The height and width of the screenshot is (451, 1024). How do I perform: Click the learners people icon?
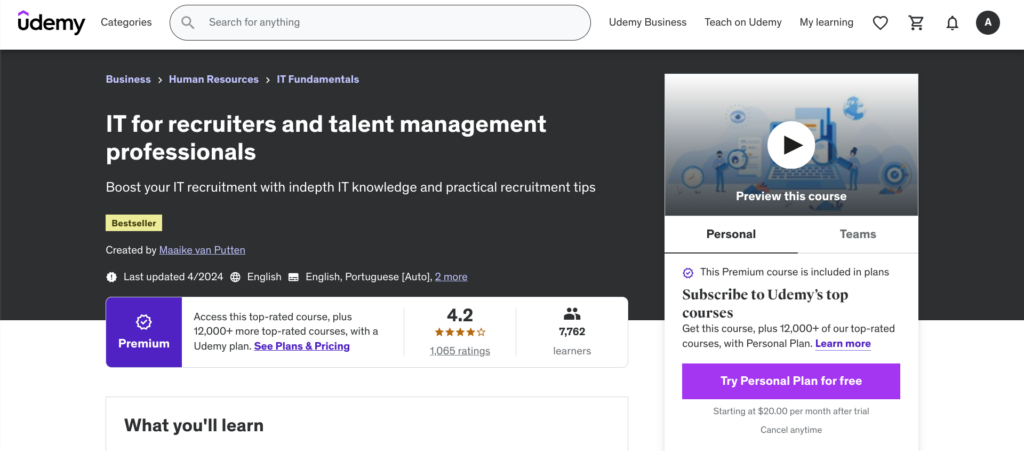572,314
